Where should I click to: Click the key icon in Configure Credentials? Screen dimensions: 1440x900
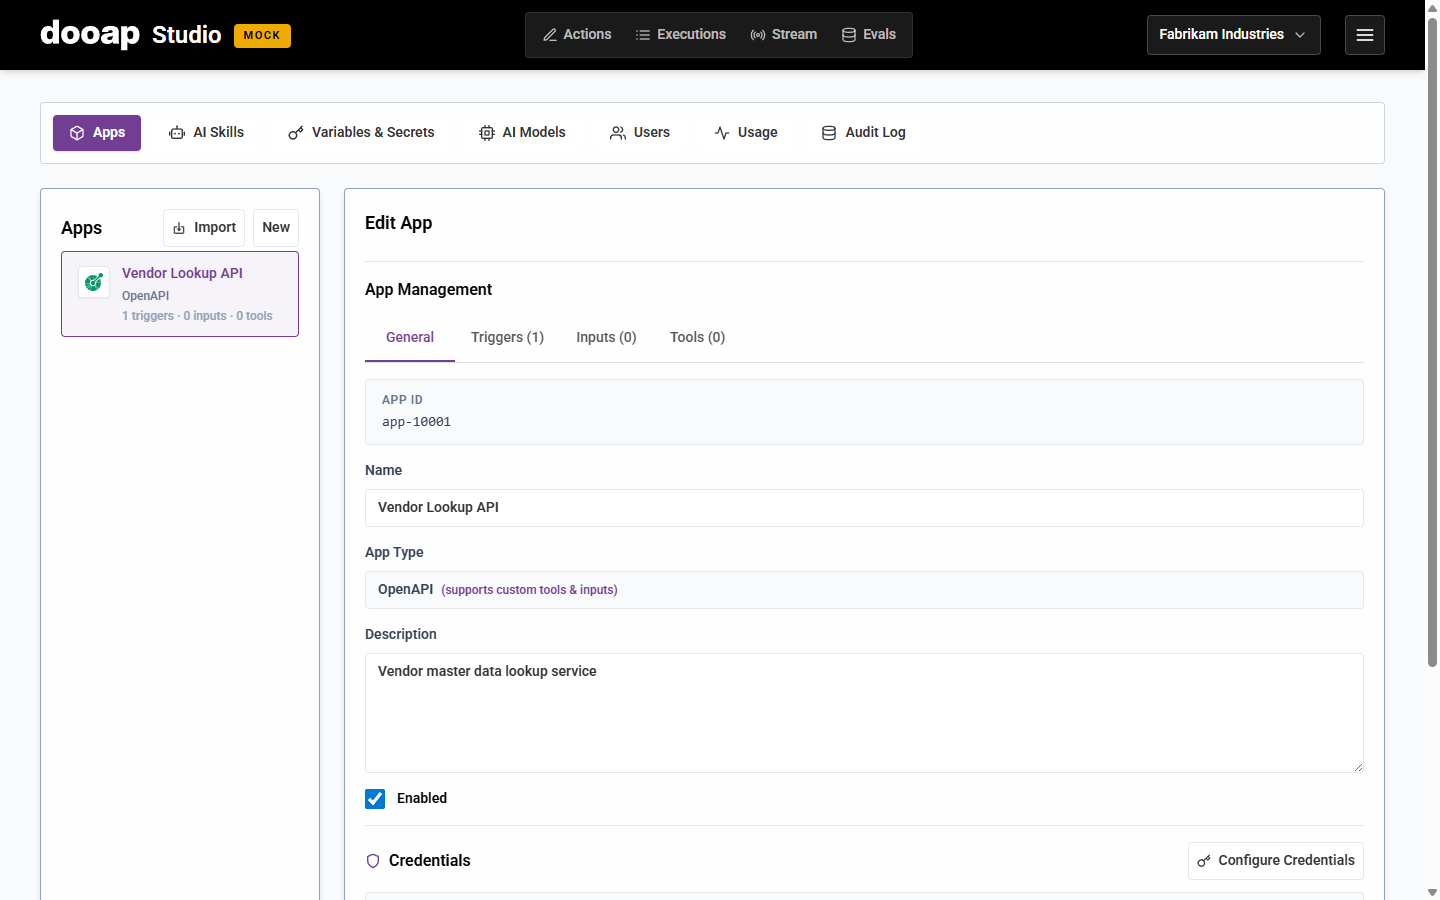1204,861
